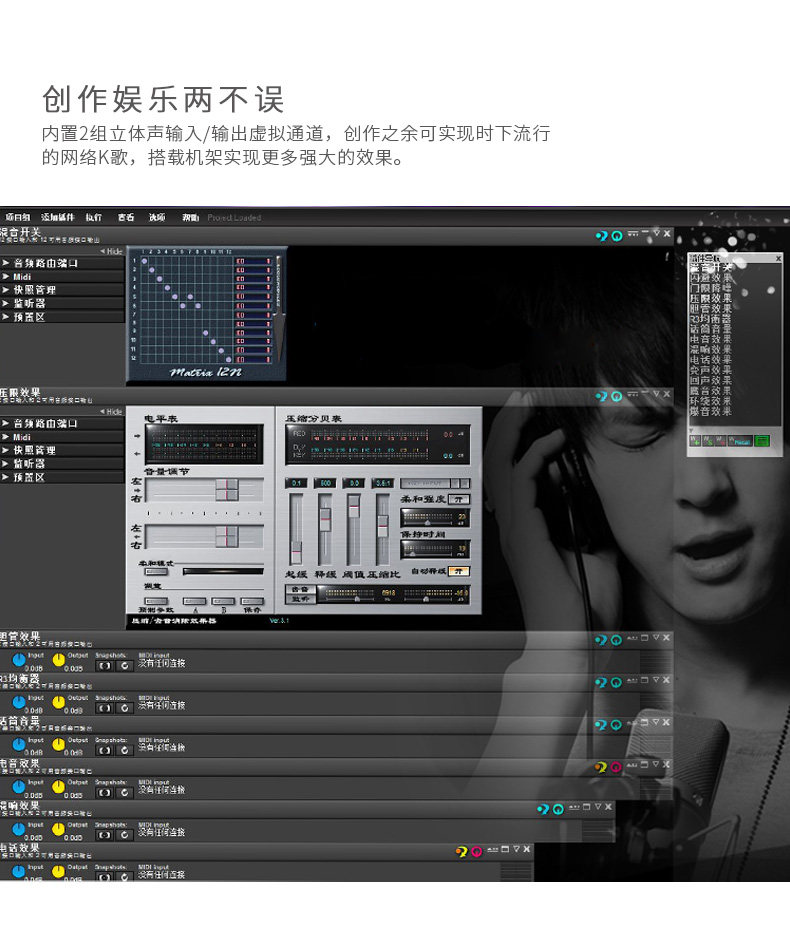The height and width of the screenshot is (928, 790).
Task: Toggle Matrix 12N row 9 column 9 node
Action: pyautogui.click(x=205, y=333)
